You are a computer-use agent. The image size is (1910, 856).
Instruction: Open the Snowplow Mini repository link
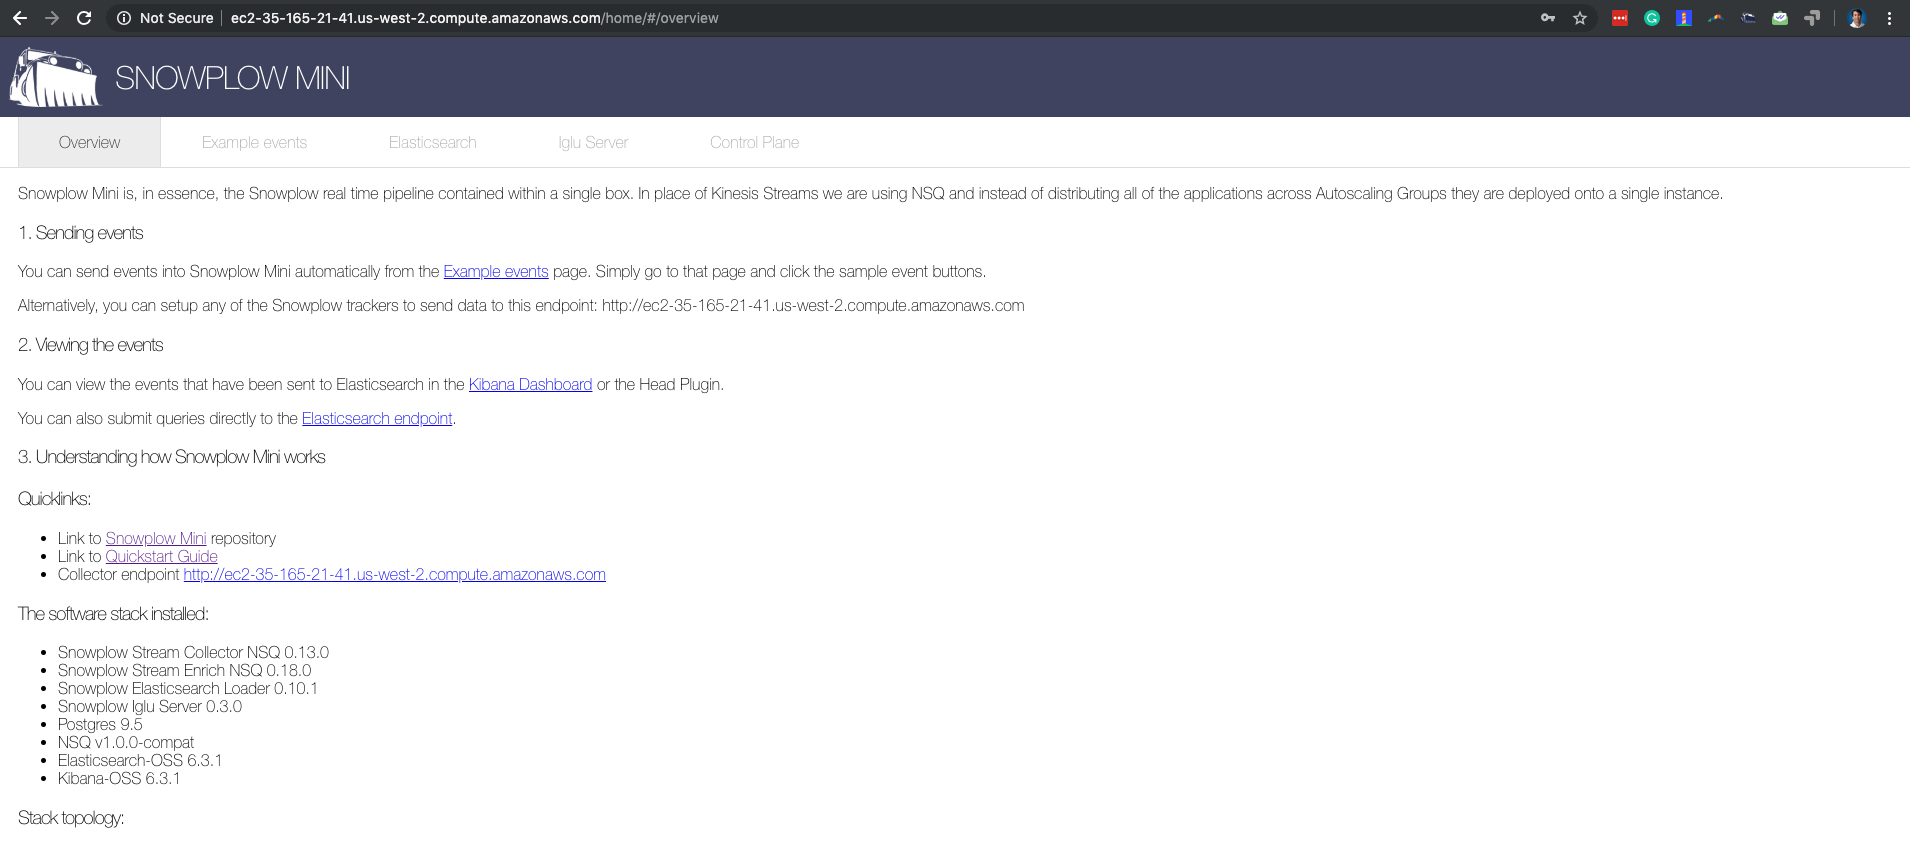(x=156, y=538)
